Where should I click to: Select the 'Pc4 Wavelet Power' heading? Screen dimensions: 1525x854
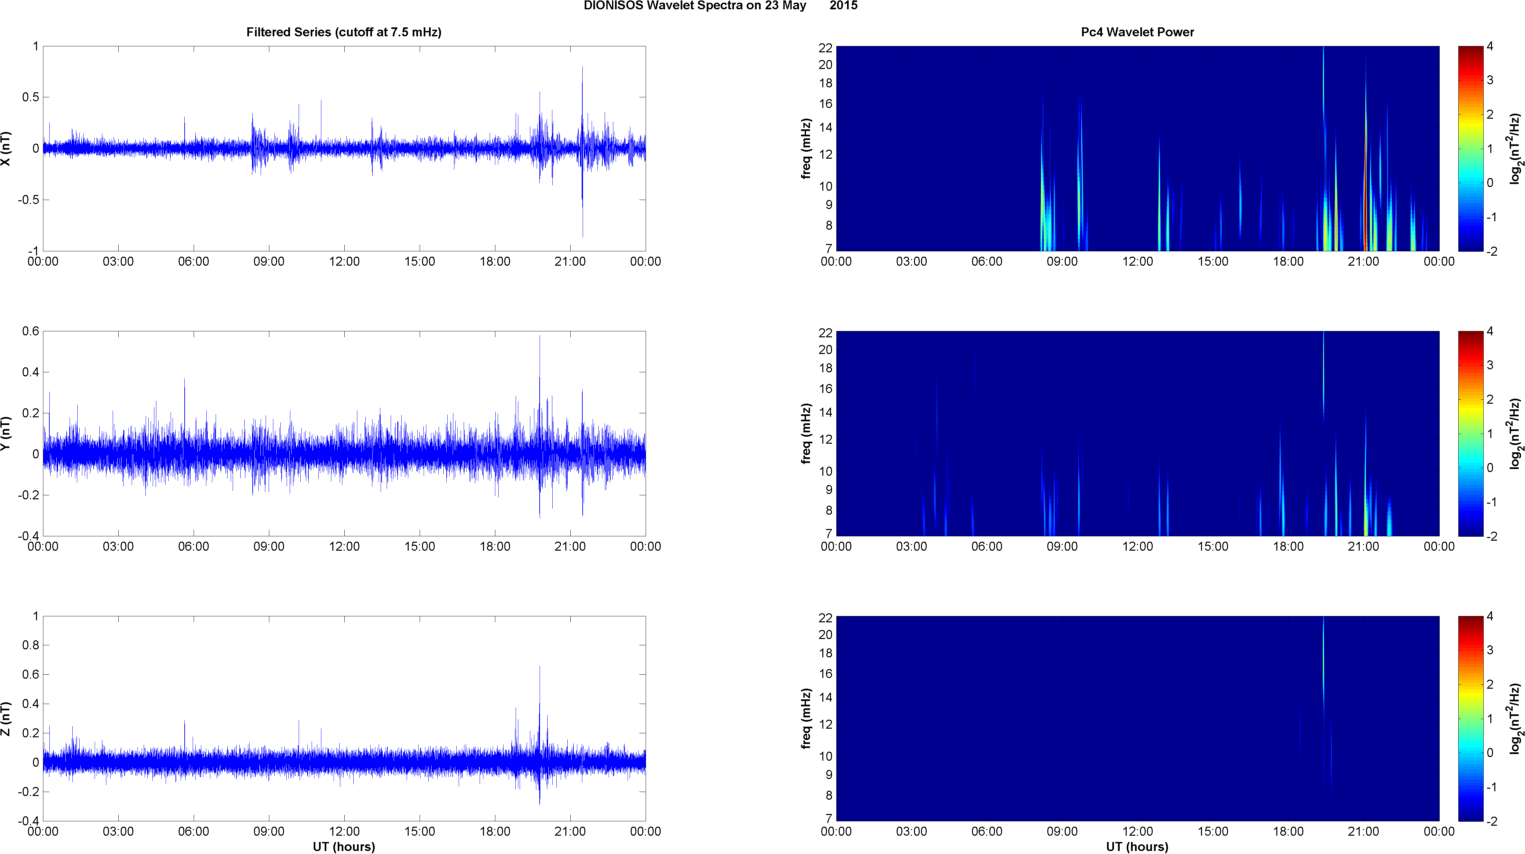point(1137,32)
